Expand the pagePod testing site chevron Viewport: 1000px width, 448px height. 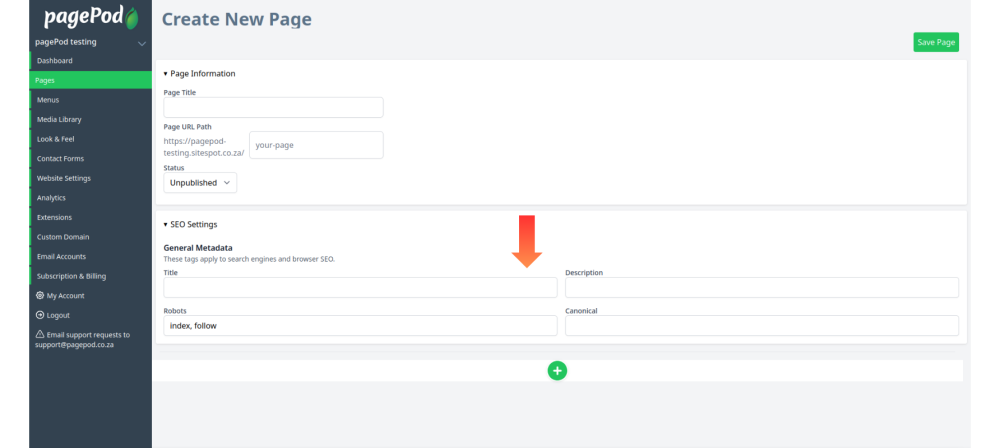[142, 43]
